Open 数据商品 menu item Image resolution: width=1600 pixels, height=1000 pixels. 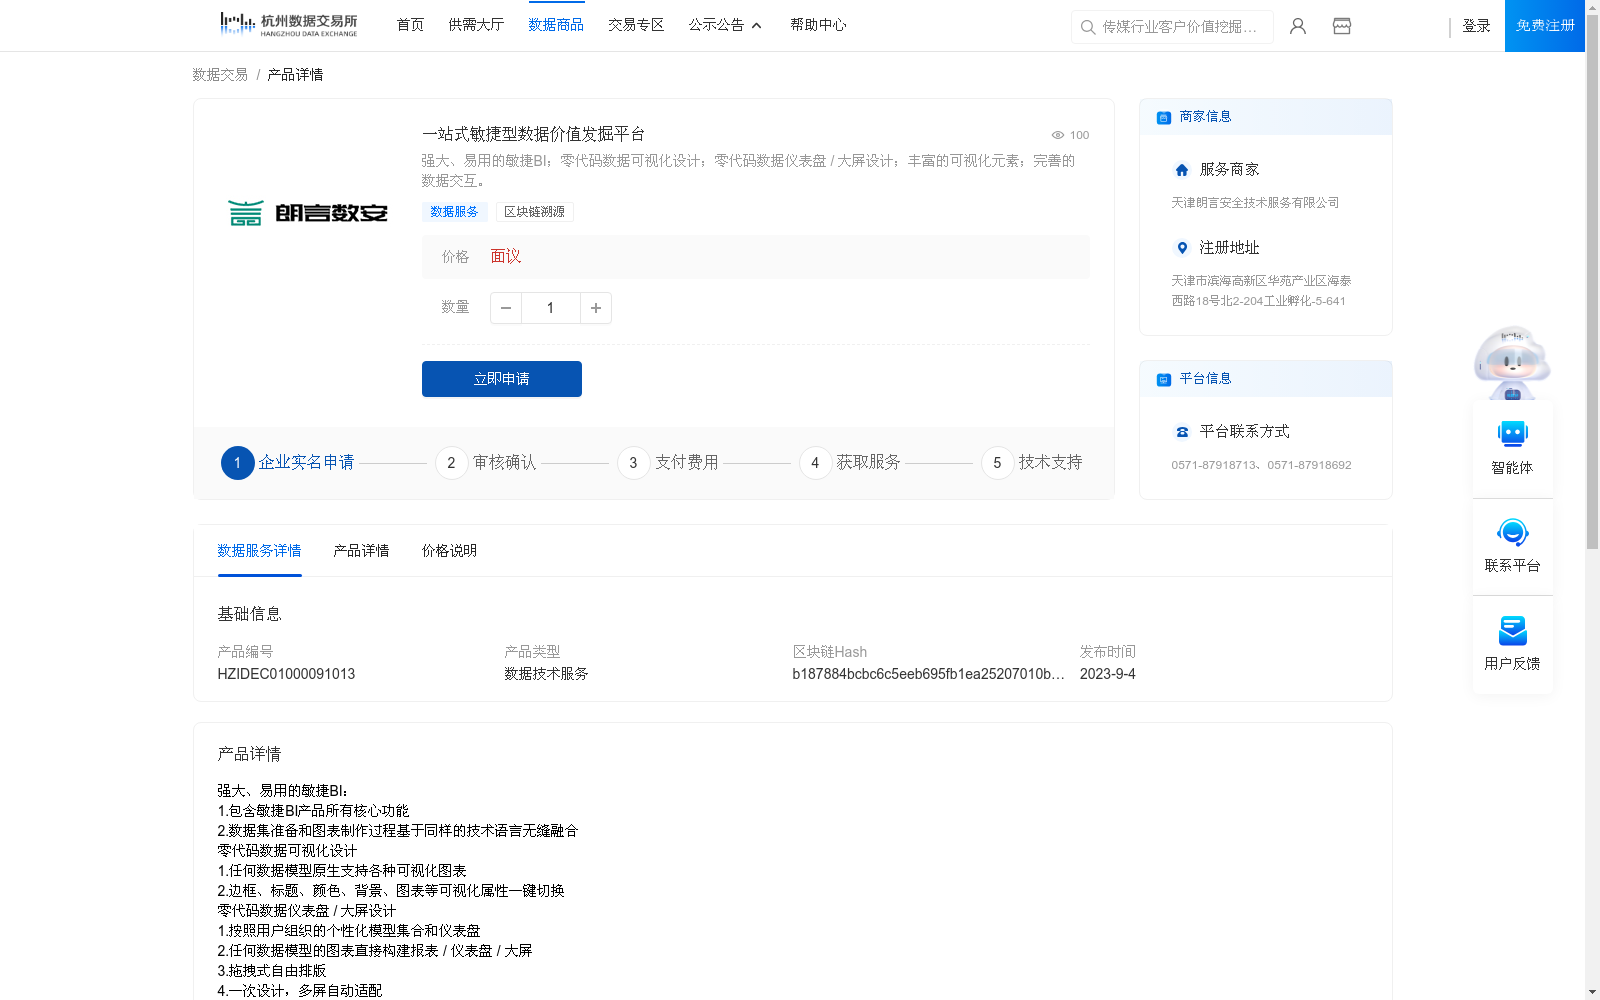pyautogui.click(x=556, y=25)
